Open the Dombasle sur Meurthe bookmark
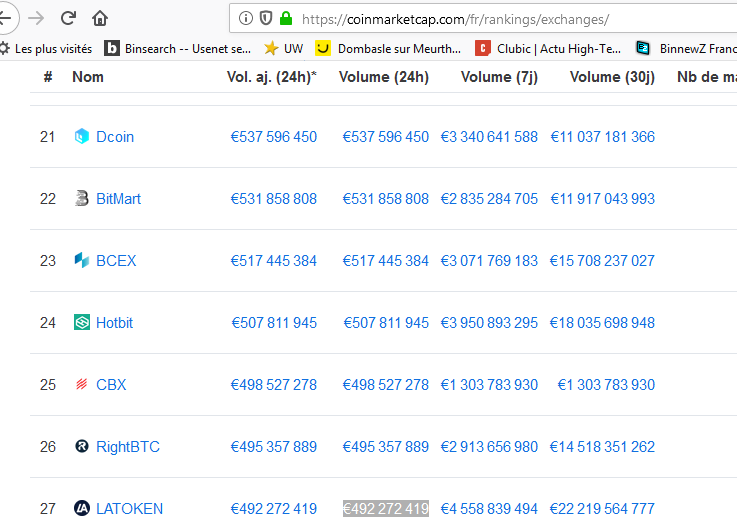This screenshot has height=527, width=737. 388,48
